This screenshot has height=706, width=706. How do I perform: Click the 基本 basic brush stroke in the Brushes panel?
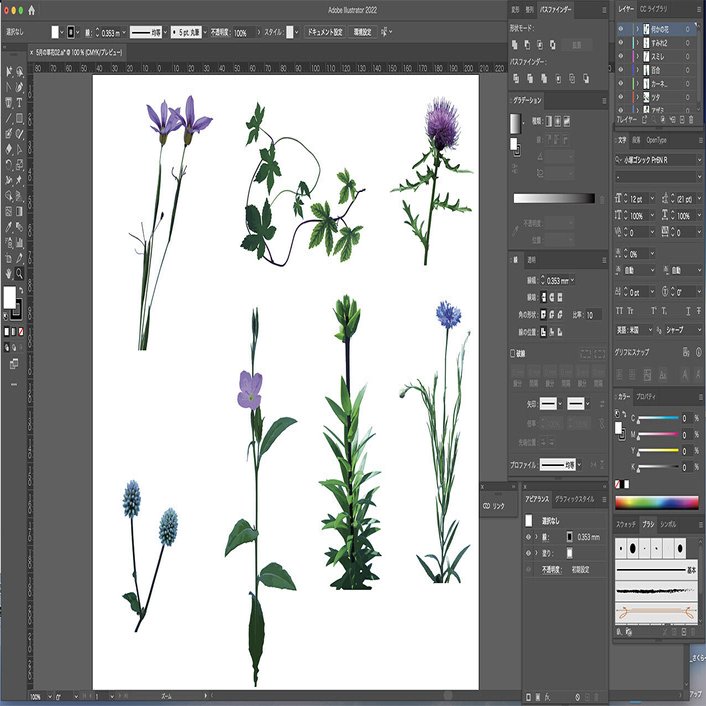656,570
